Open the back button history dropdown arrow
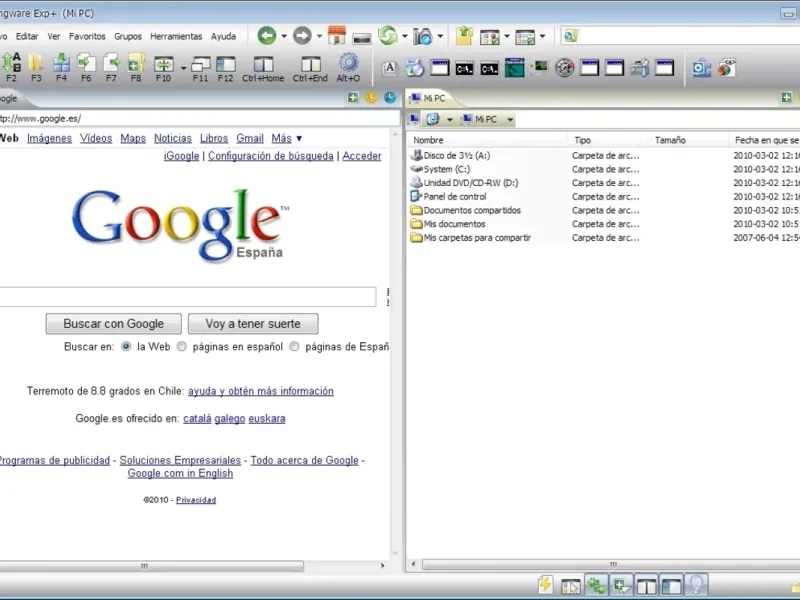The width and height of the screenshot is (800, 600). pos(284,36)
